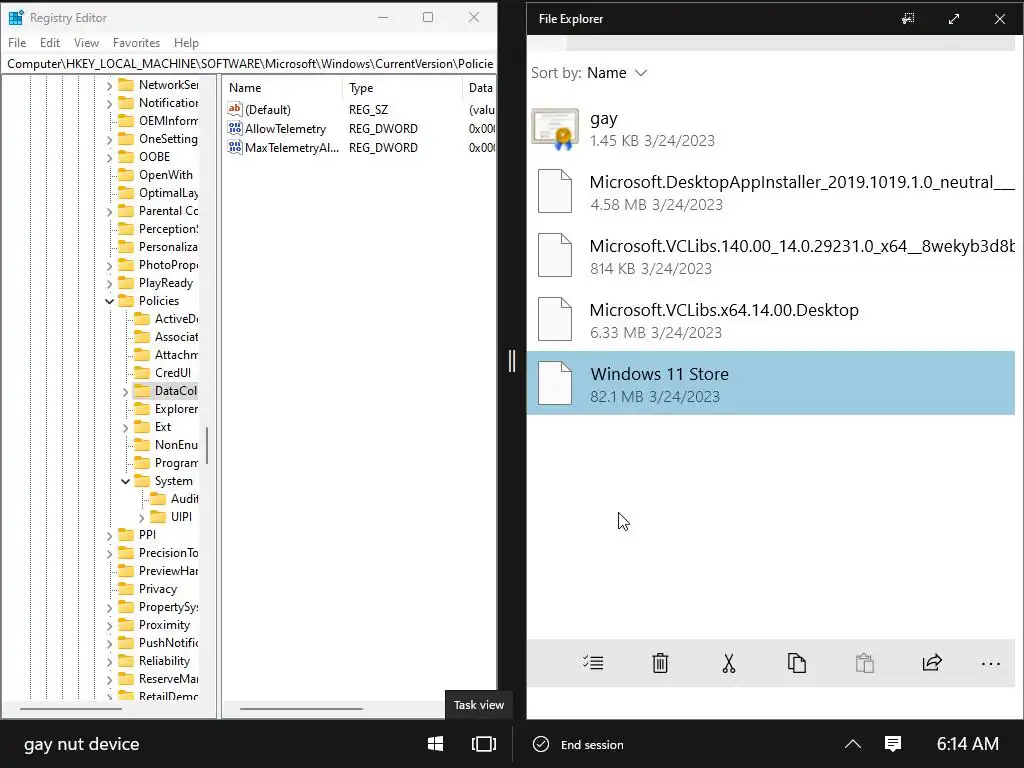Expand the Reliability tree node
Viewport: 1024px width, 768px height.
point(109,662)
